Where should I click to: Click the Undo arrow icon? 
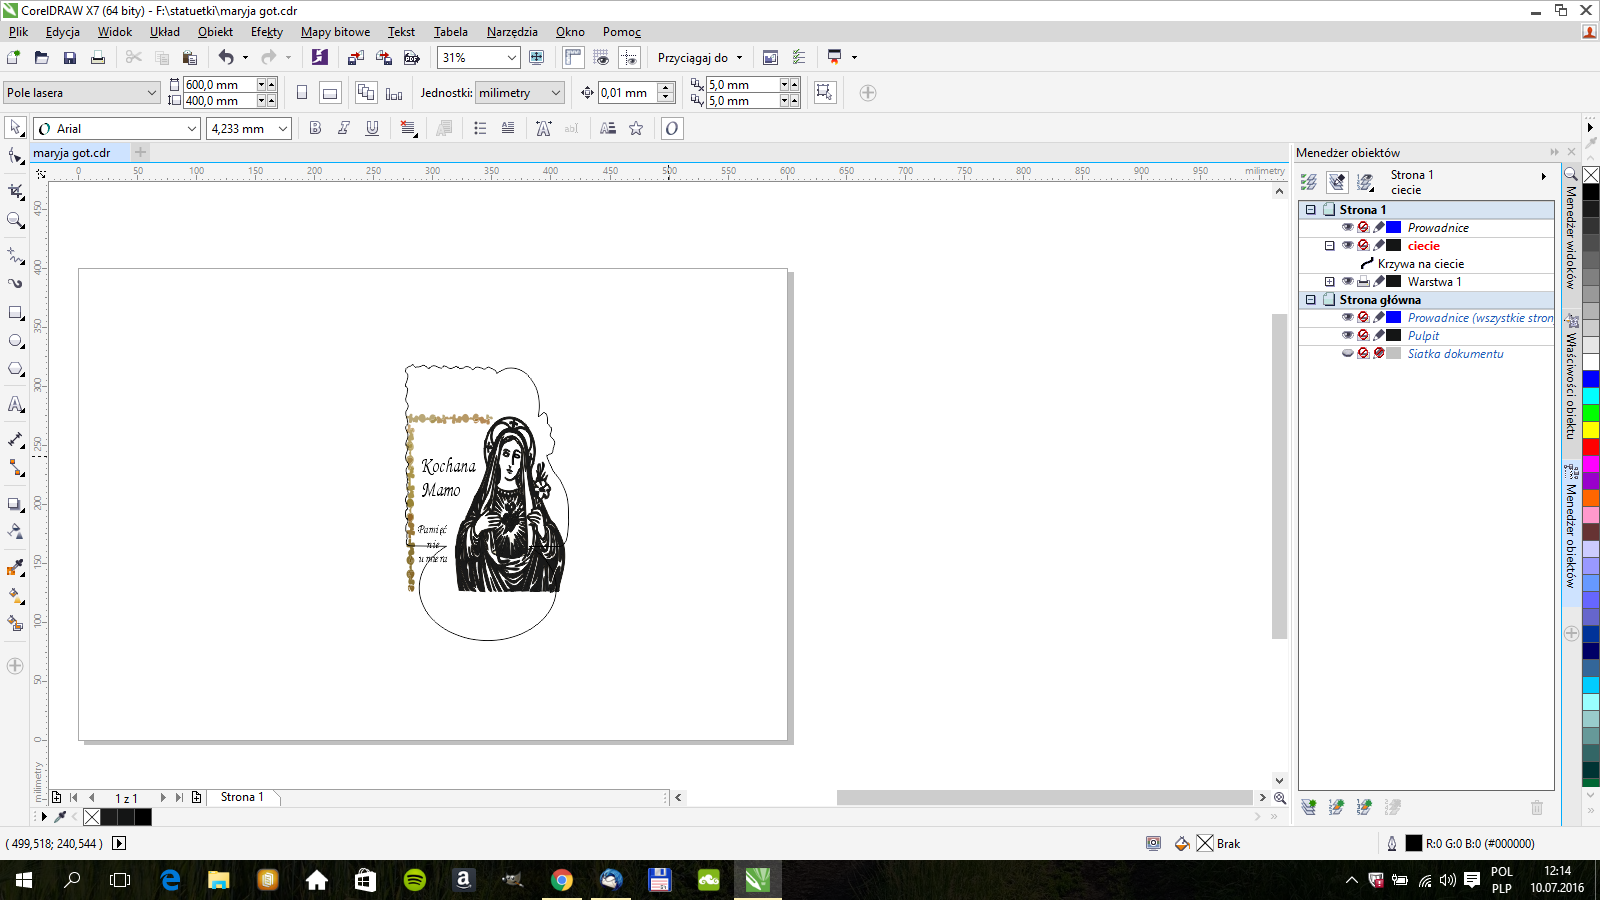coord(226,58)
